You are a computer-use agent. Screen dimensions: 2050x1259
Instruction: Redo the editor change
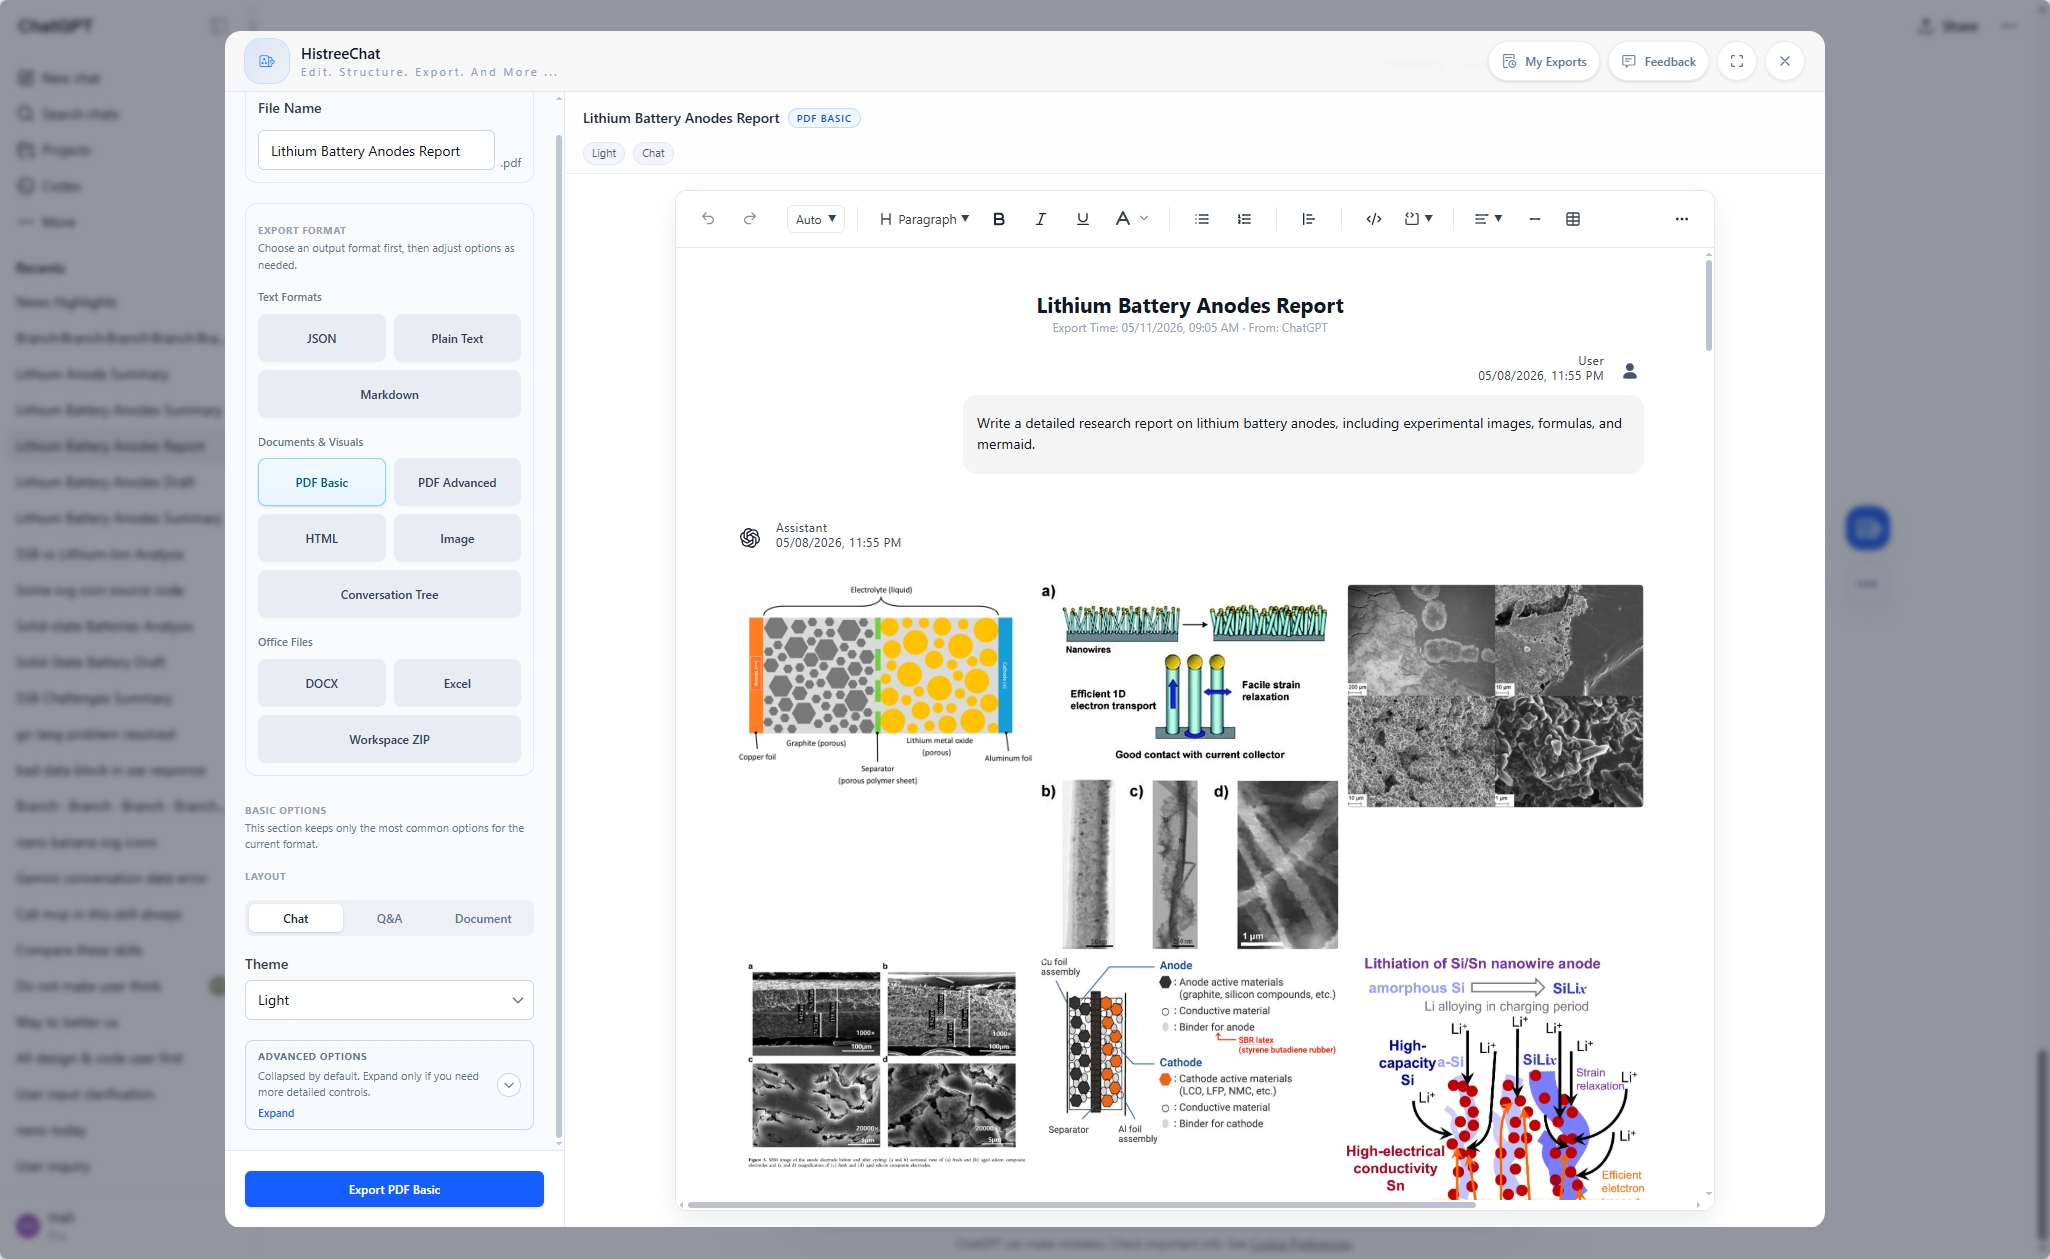point(750,219)
